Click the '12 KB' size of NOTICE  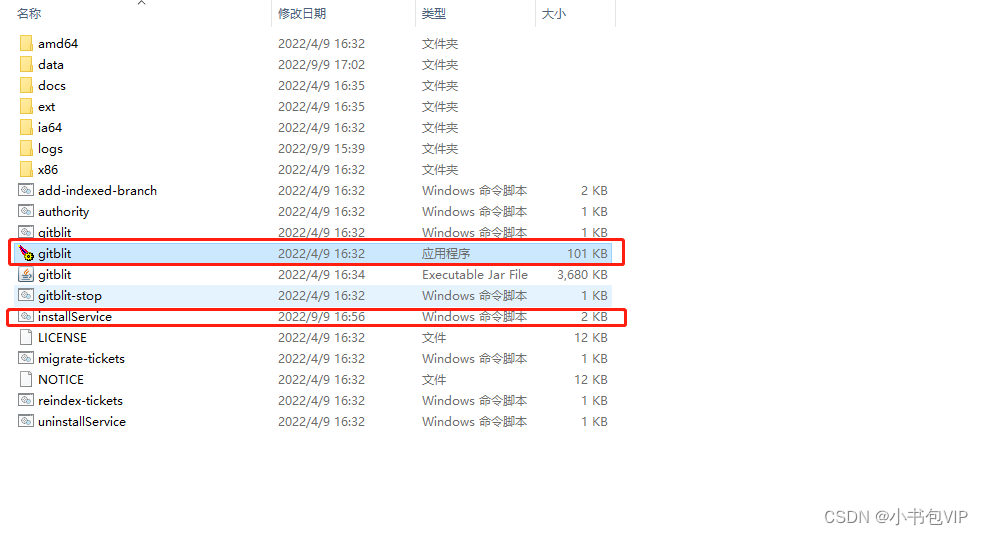coord(591,379)
